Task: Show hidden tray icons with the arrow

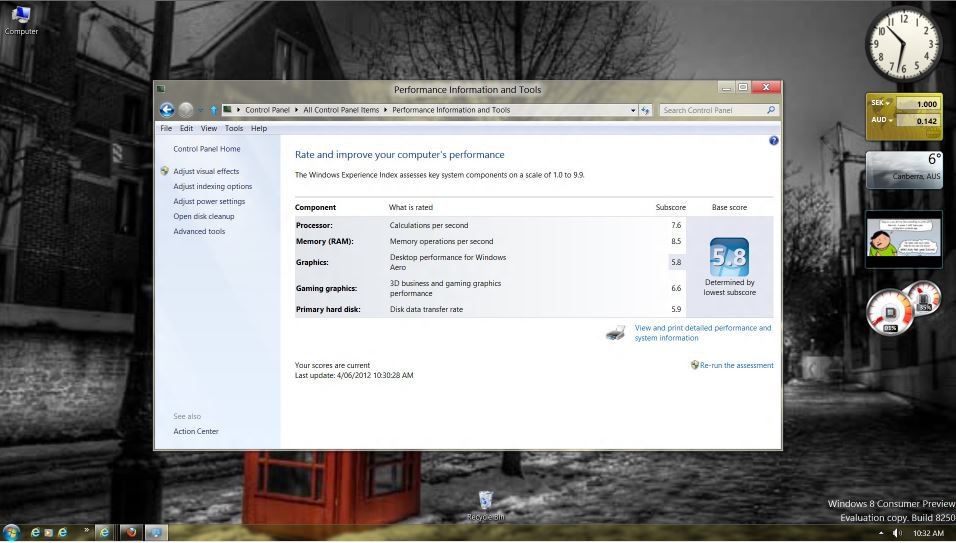Action: 881,533
